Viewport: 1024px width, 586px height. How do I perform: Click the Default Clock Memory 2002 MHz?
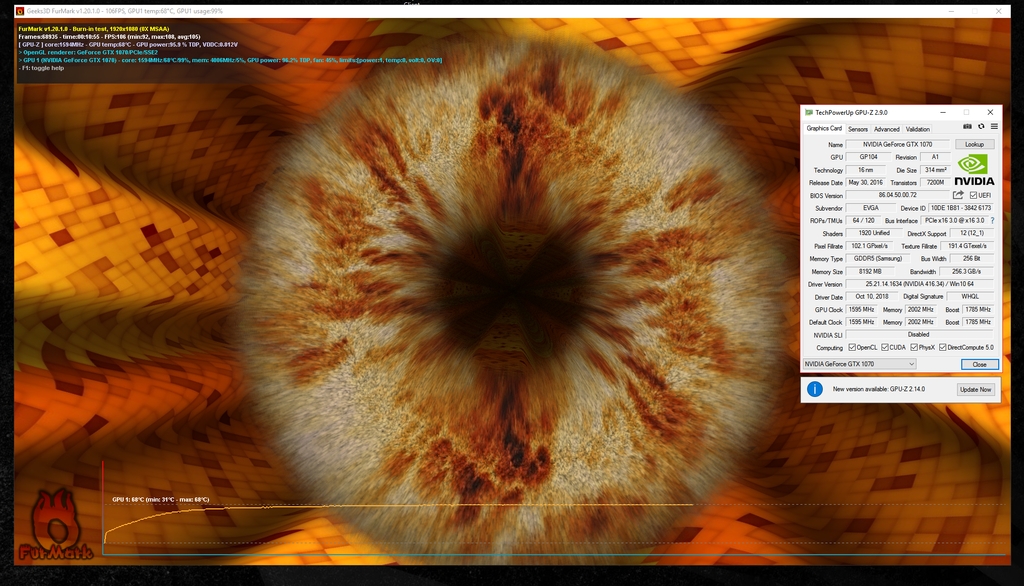tap(920, 322)
